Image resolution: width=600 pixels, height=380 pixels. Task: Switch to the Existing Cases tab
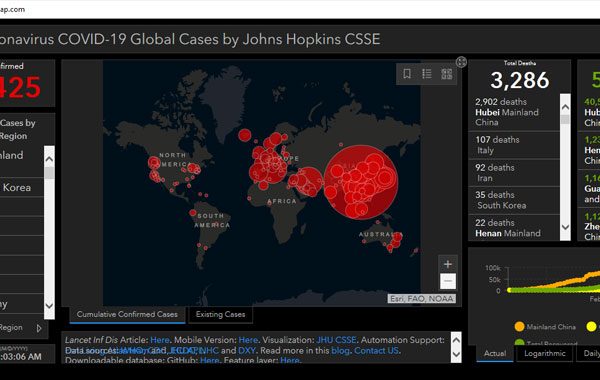tap(220, 315)
